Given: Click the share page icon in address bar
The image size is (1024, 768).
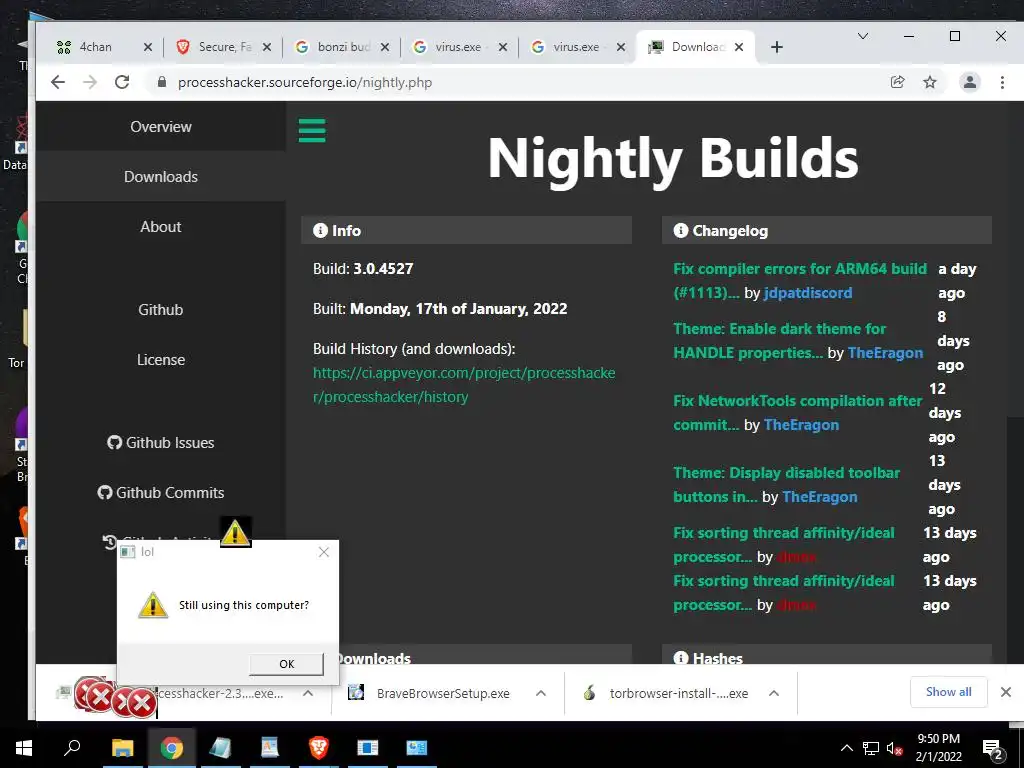Looking at the screenshot, I should pyautogui.click(x=897, y=82).
